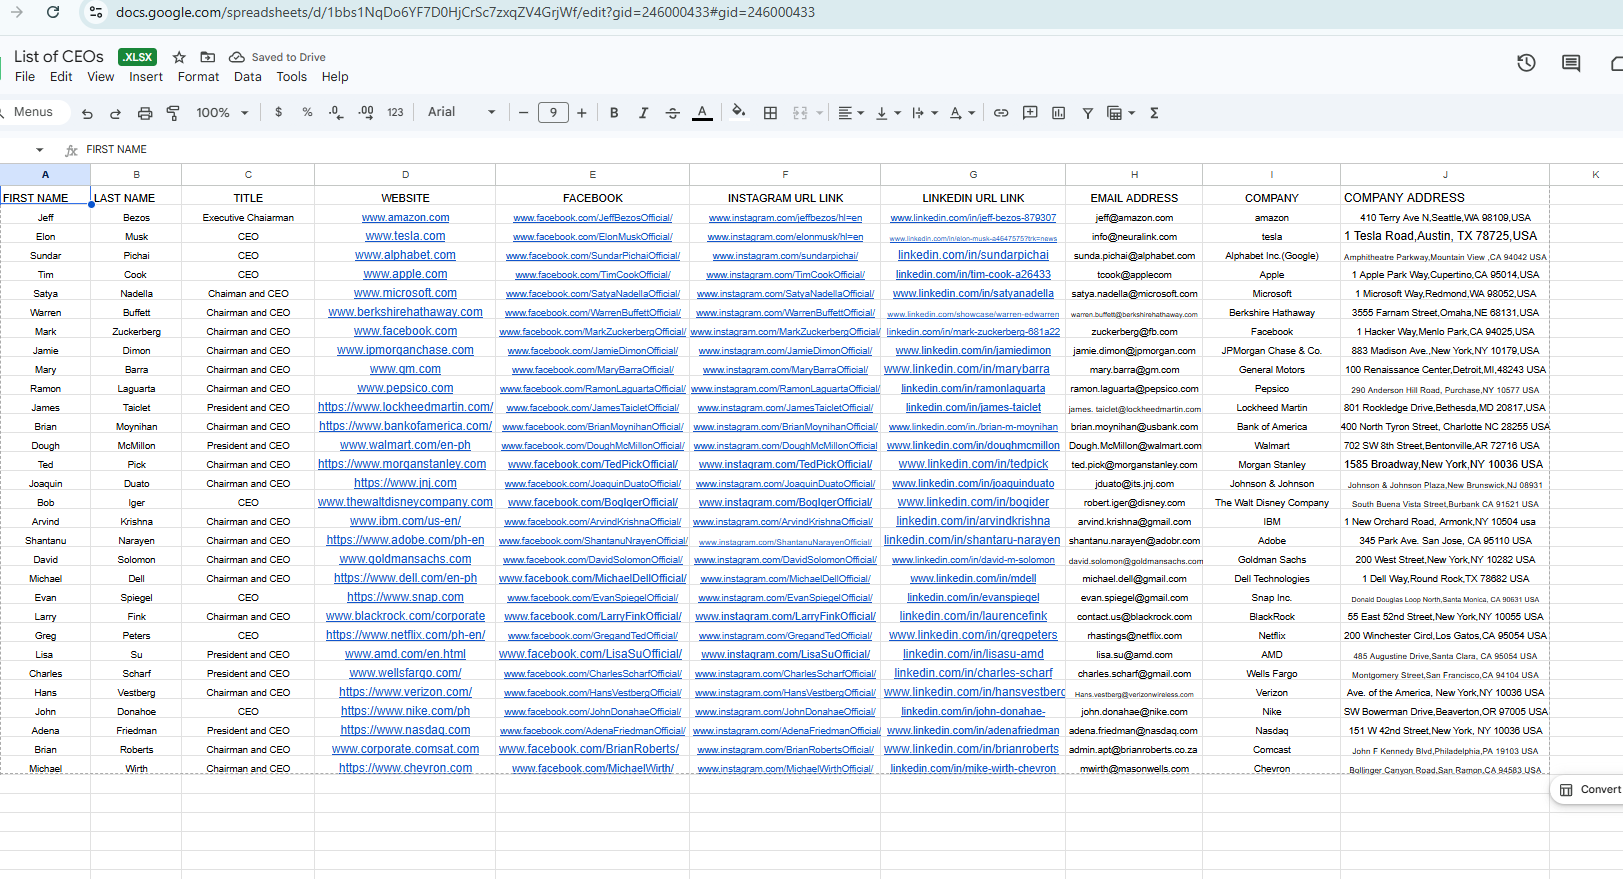The width and height of the screenshot is (1623, 879).
Task: Open the comments panel icon
Action: tap(1571, 63)
